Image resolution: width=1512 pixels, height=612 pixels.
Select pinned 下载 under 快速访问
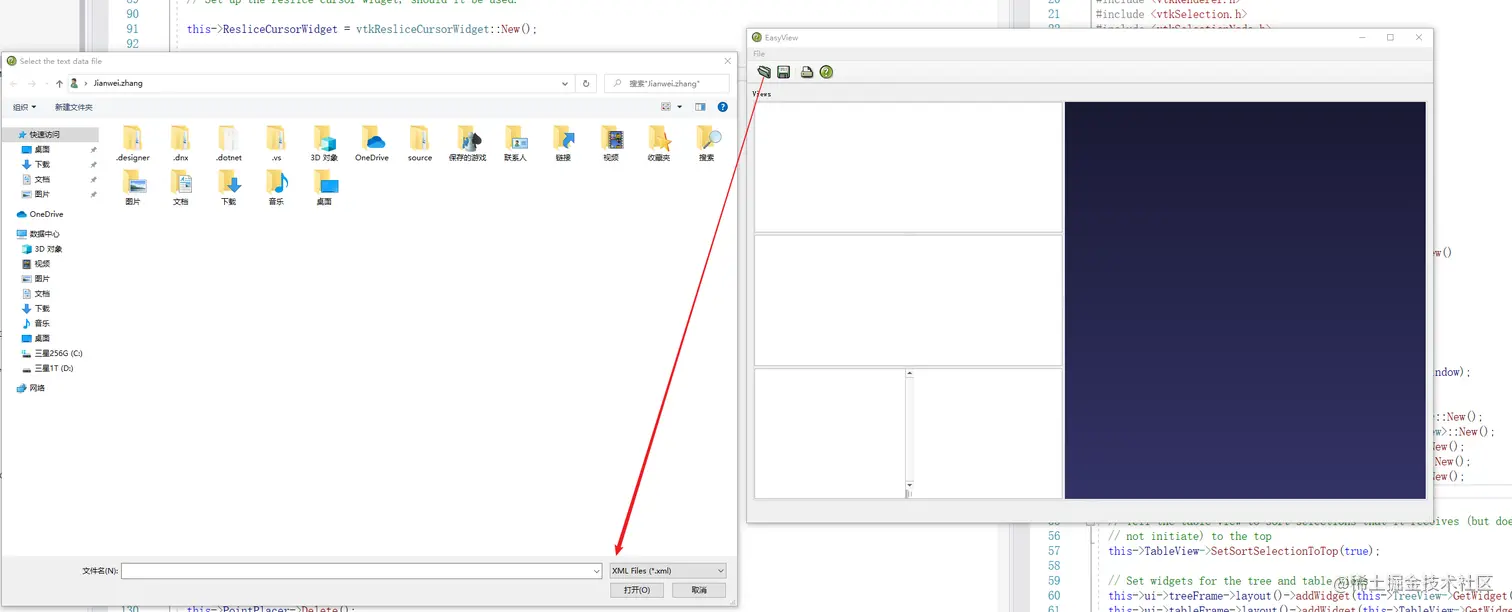point(42,164)
